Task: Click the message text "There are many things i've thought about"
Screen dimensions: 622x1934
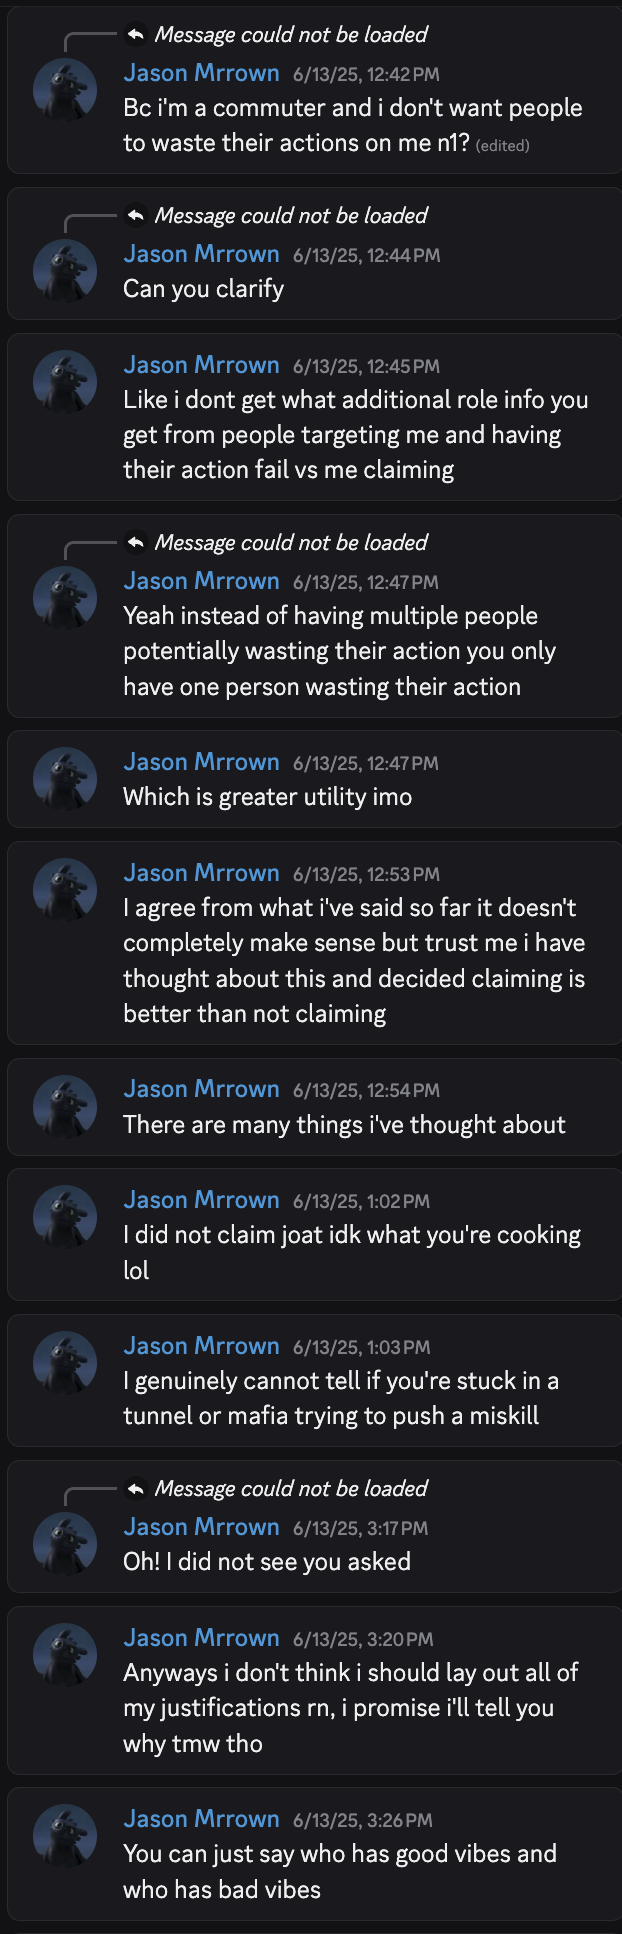Action: (344, 1125)
